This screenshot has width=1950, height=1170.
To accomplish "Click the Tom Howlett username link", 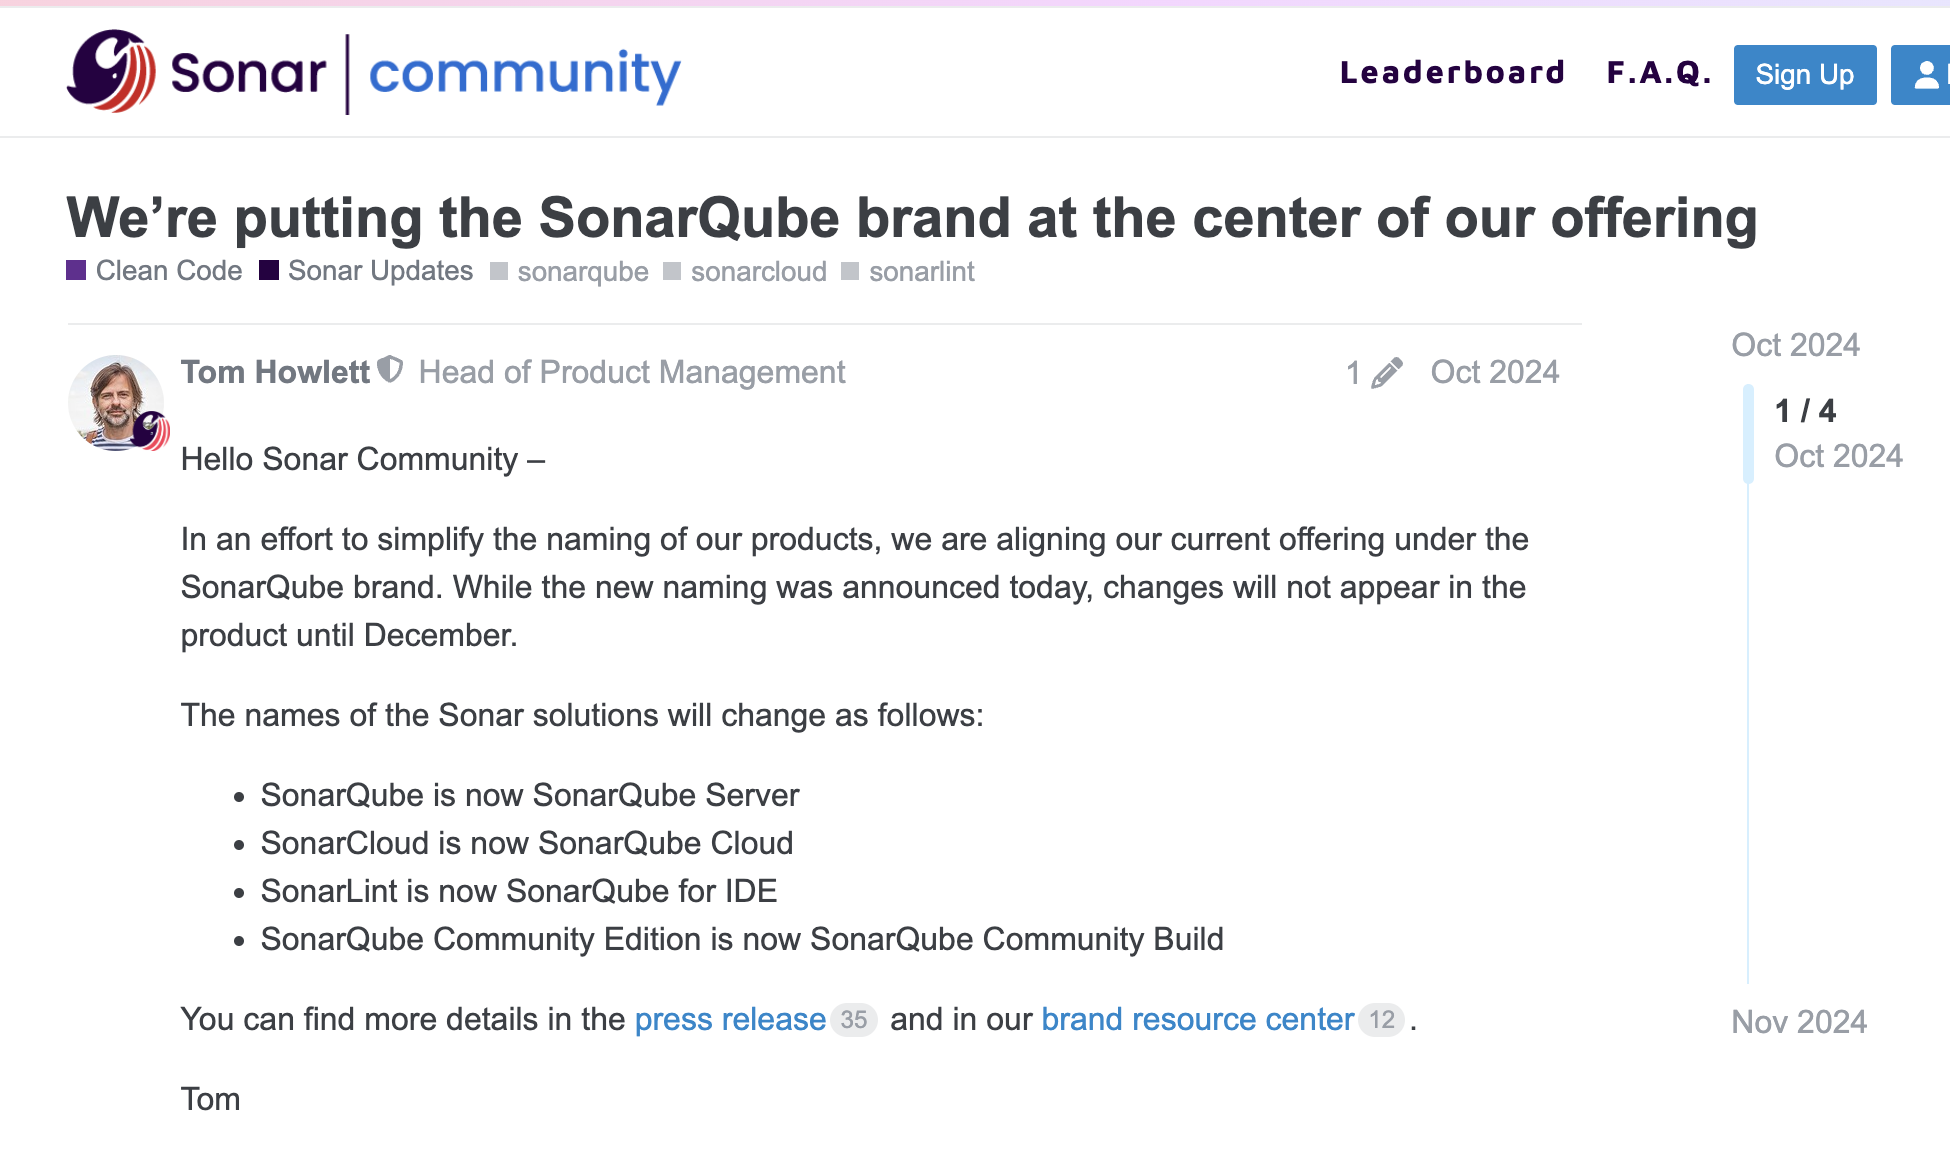I will point(275,372).
